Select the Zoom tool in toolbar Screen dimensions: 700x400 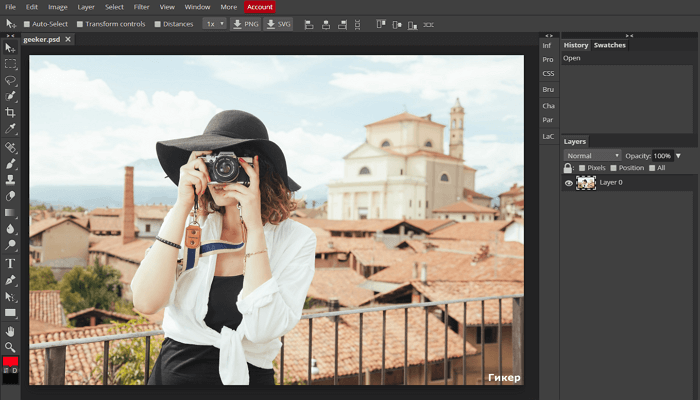click(11, 346)
